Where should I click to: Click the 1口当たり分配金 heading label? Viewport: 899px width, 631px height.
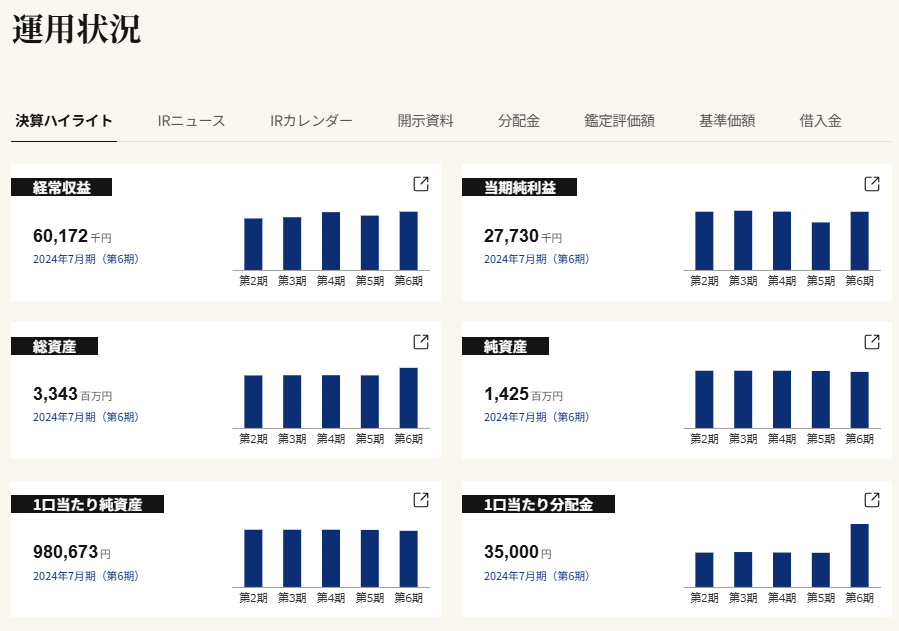538,504
